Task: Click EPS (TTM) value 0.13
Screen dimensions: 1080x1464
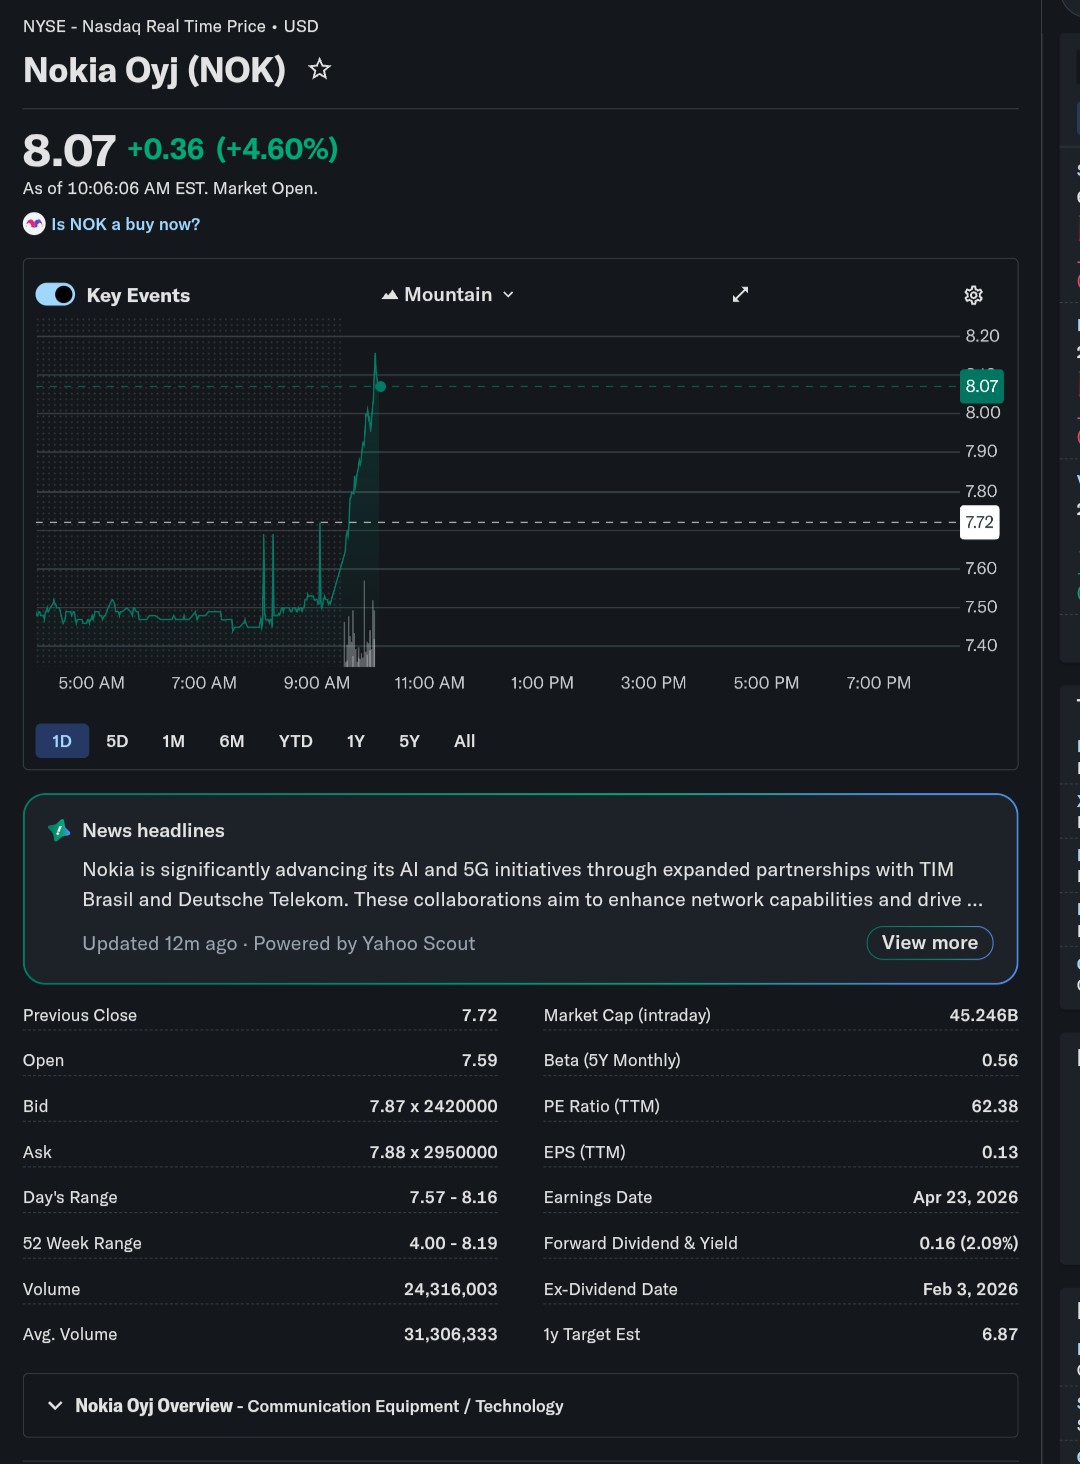Action: point(999,1152)
